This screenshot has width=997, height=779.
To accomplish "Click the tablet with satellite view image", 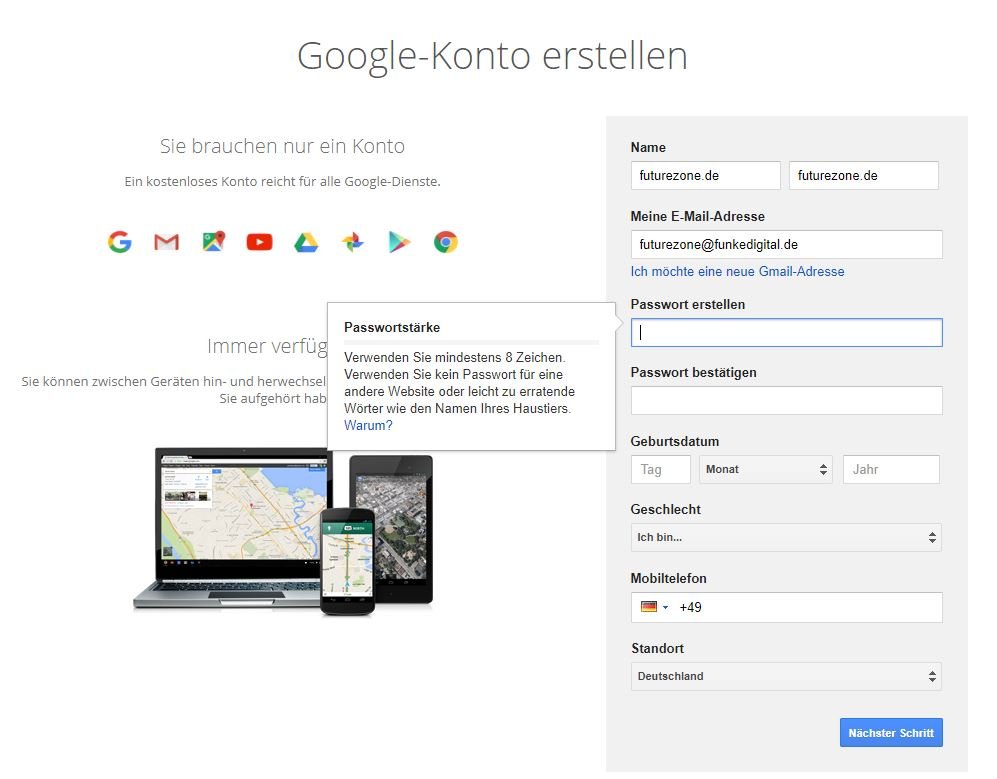I will point(399,528).
